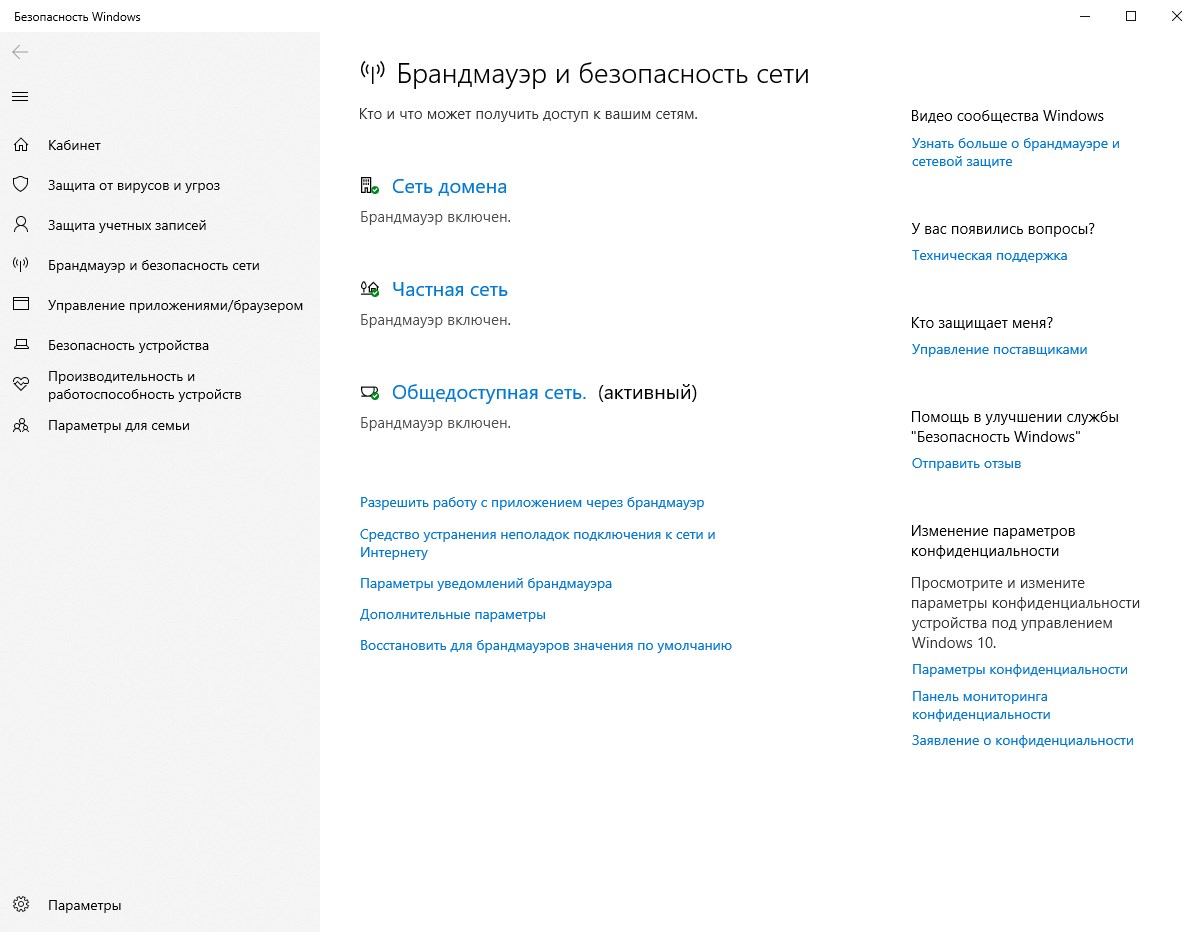Open Дополнительные параметры link
The image size is (1200, 932).
(x=452, y=614)
